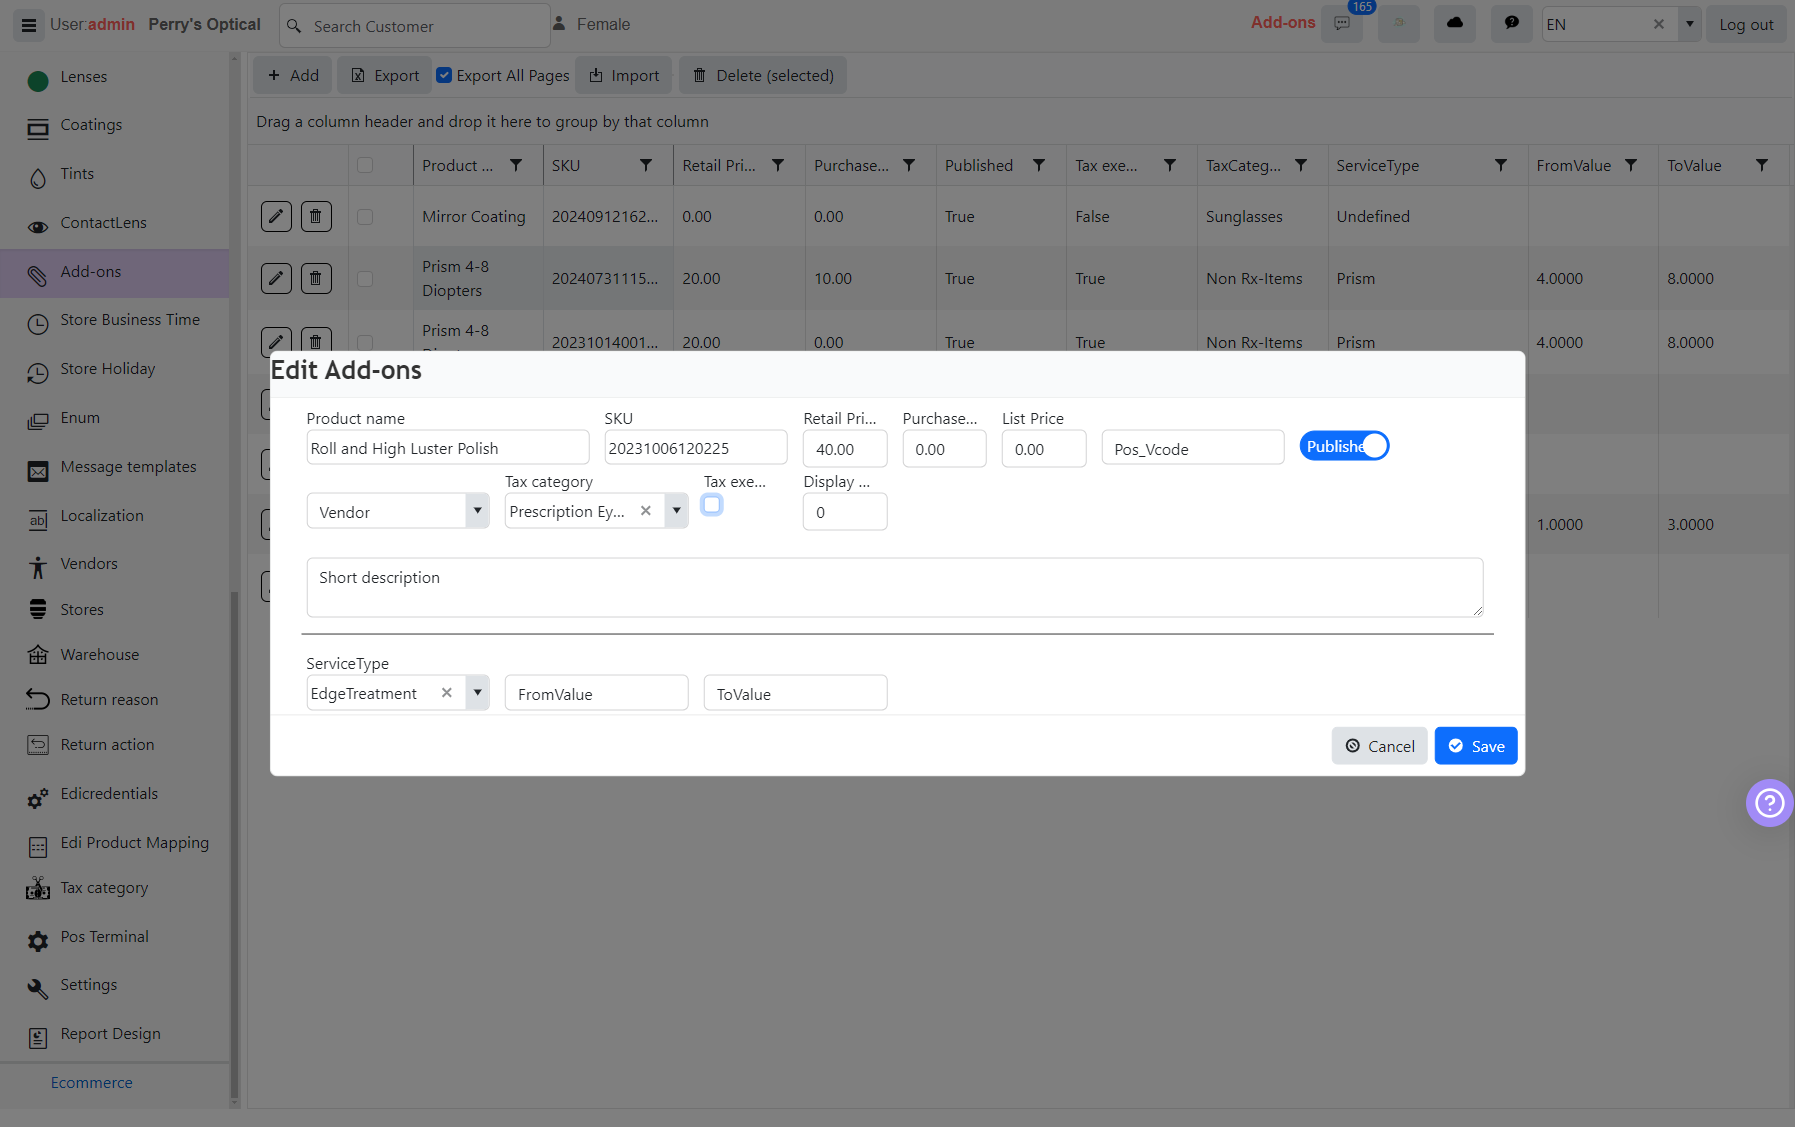1795x1127 pixels.
Task: Edit the Mirror Coating row pencil icon
Action: [x=276, y=216]
